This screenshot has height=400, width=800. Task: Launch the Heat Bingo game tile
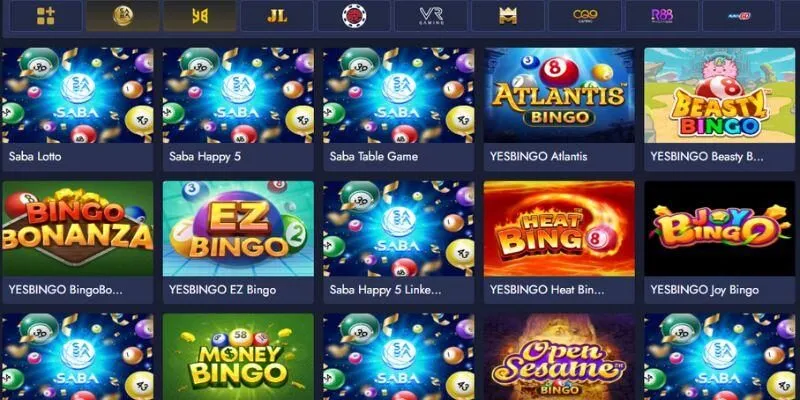tap(559, 229)
